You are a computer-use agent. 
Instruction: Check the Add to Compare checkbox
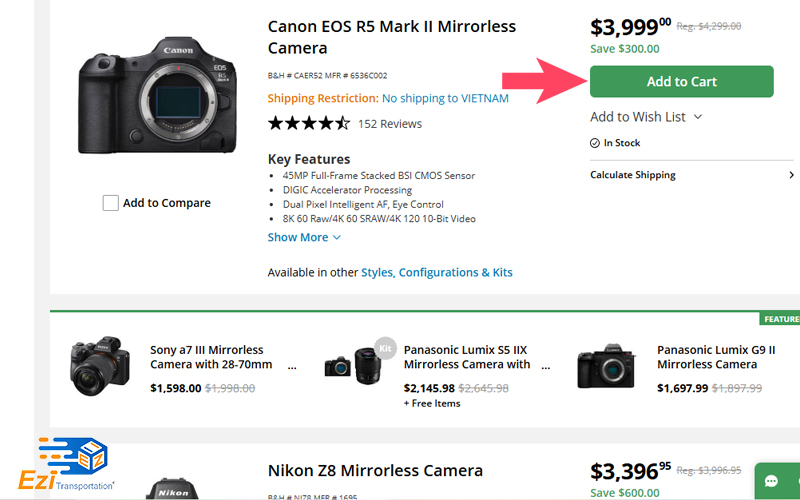click(x=111, y=203)
